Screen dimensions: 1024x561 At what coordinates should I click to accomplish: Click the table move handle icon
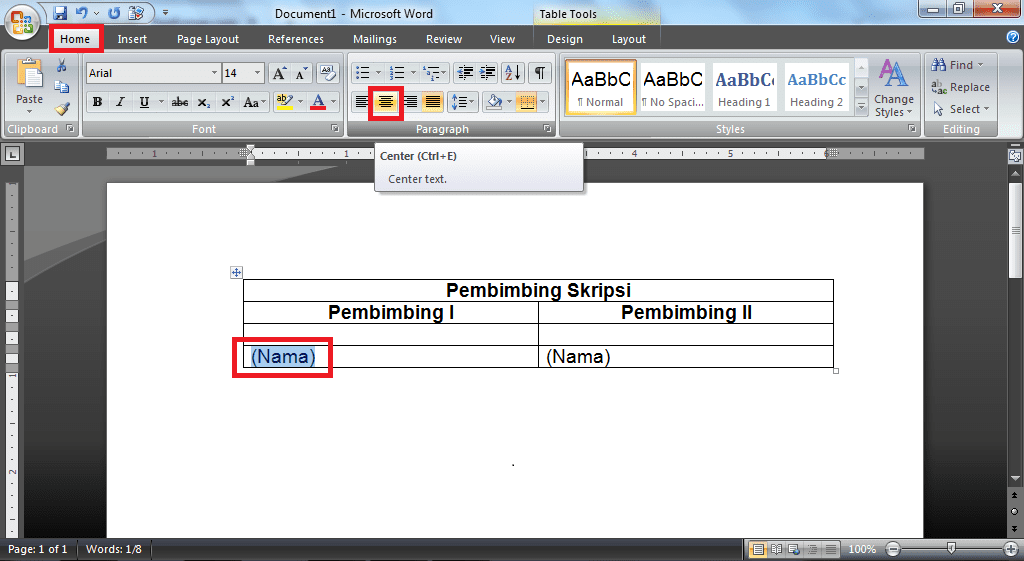237,272
